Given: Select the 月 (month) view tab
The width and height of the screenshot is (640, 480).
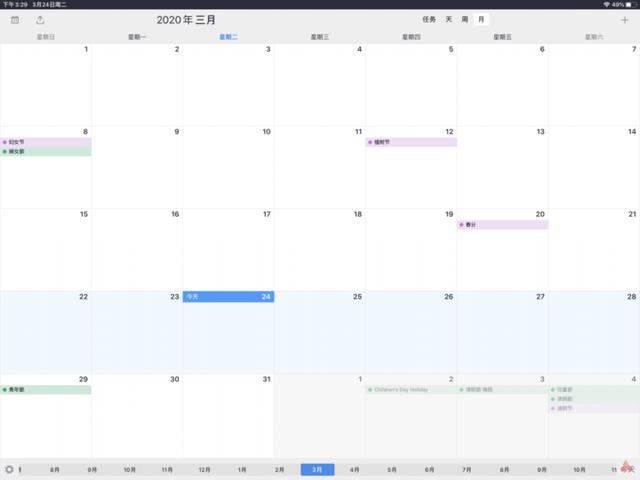Looking at the screenshot, I should pyautogui.click(x=481, y=19).
